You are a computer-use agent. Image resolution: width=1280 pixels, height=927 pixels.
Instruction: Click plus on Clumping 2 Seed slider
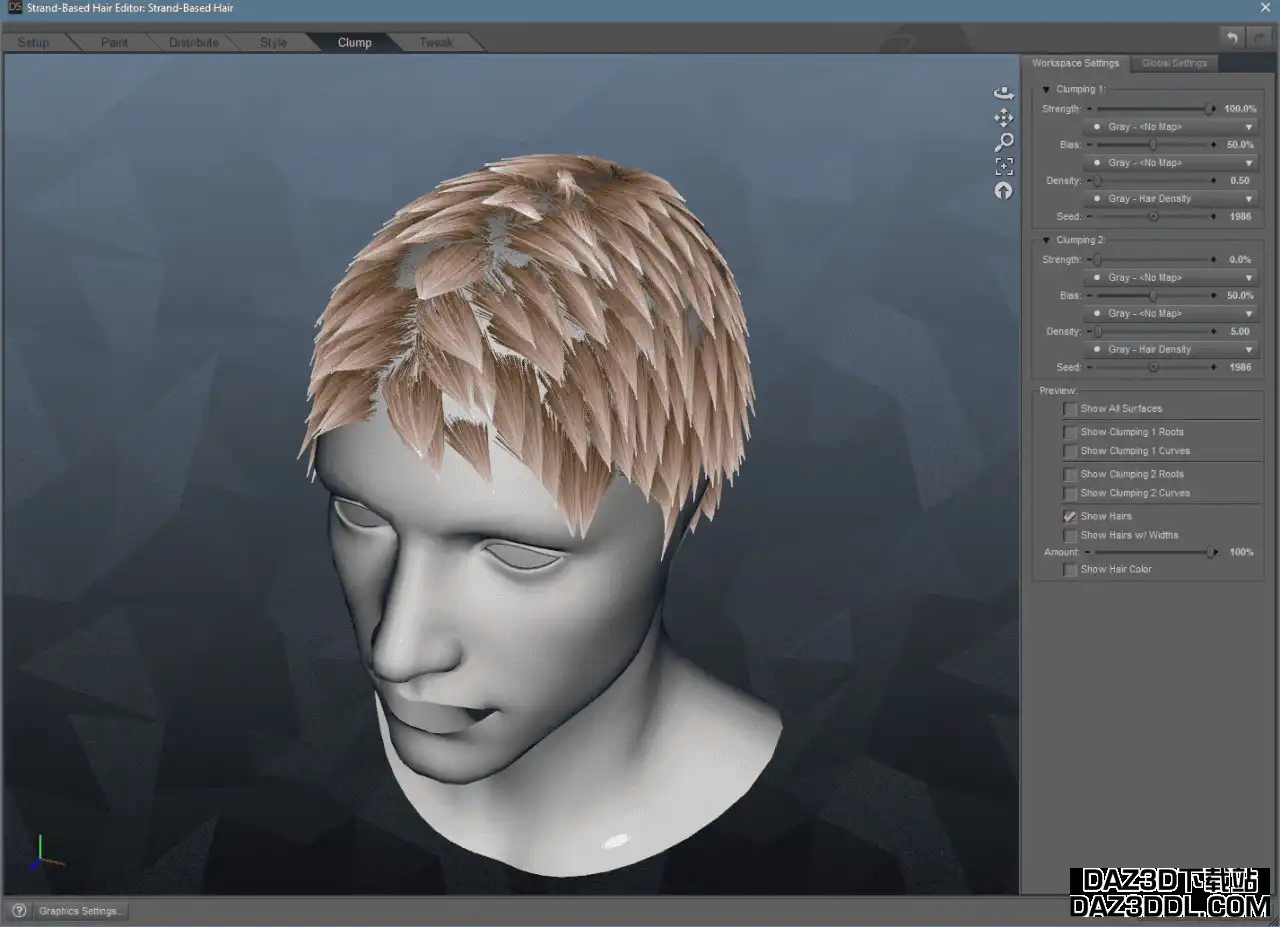pyautogui.click(x=1214, y=367)
